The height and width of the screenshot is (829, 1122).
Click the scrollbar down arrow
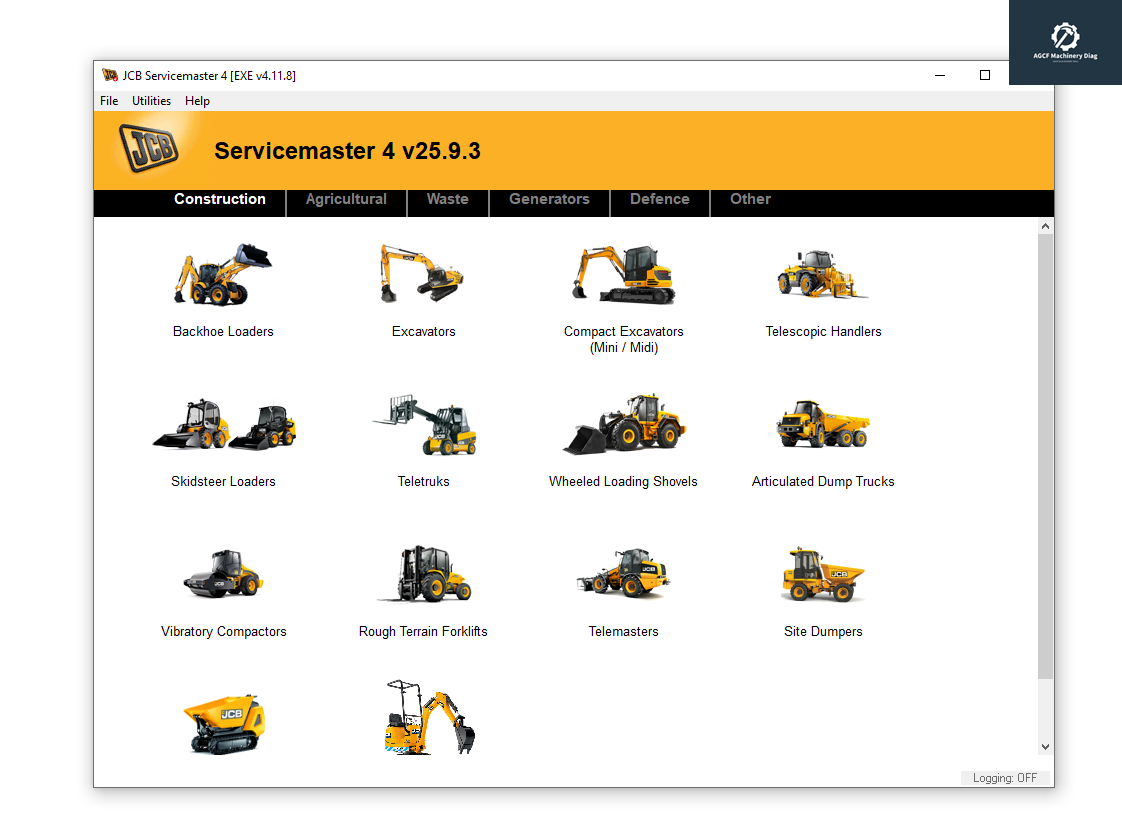(1045, 746)
